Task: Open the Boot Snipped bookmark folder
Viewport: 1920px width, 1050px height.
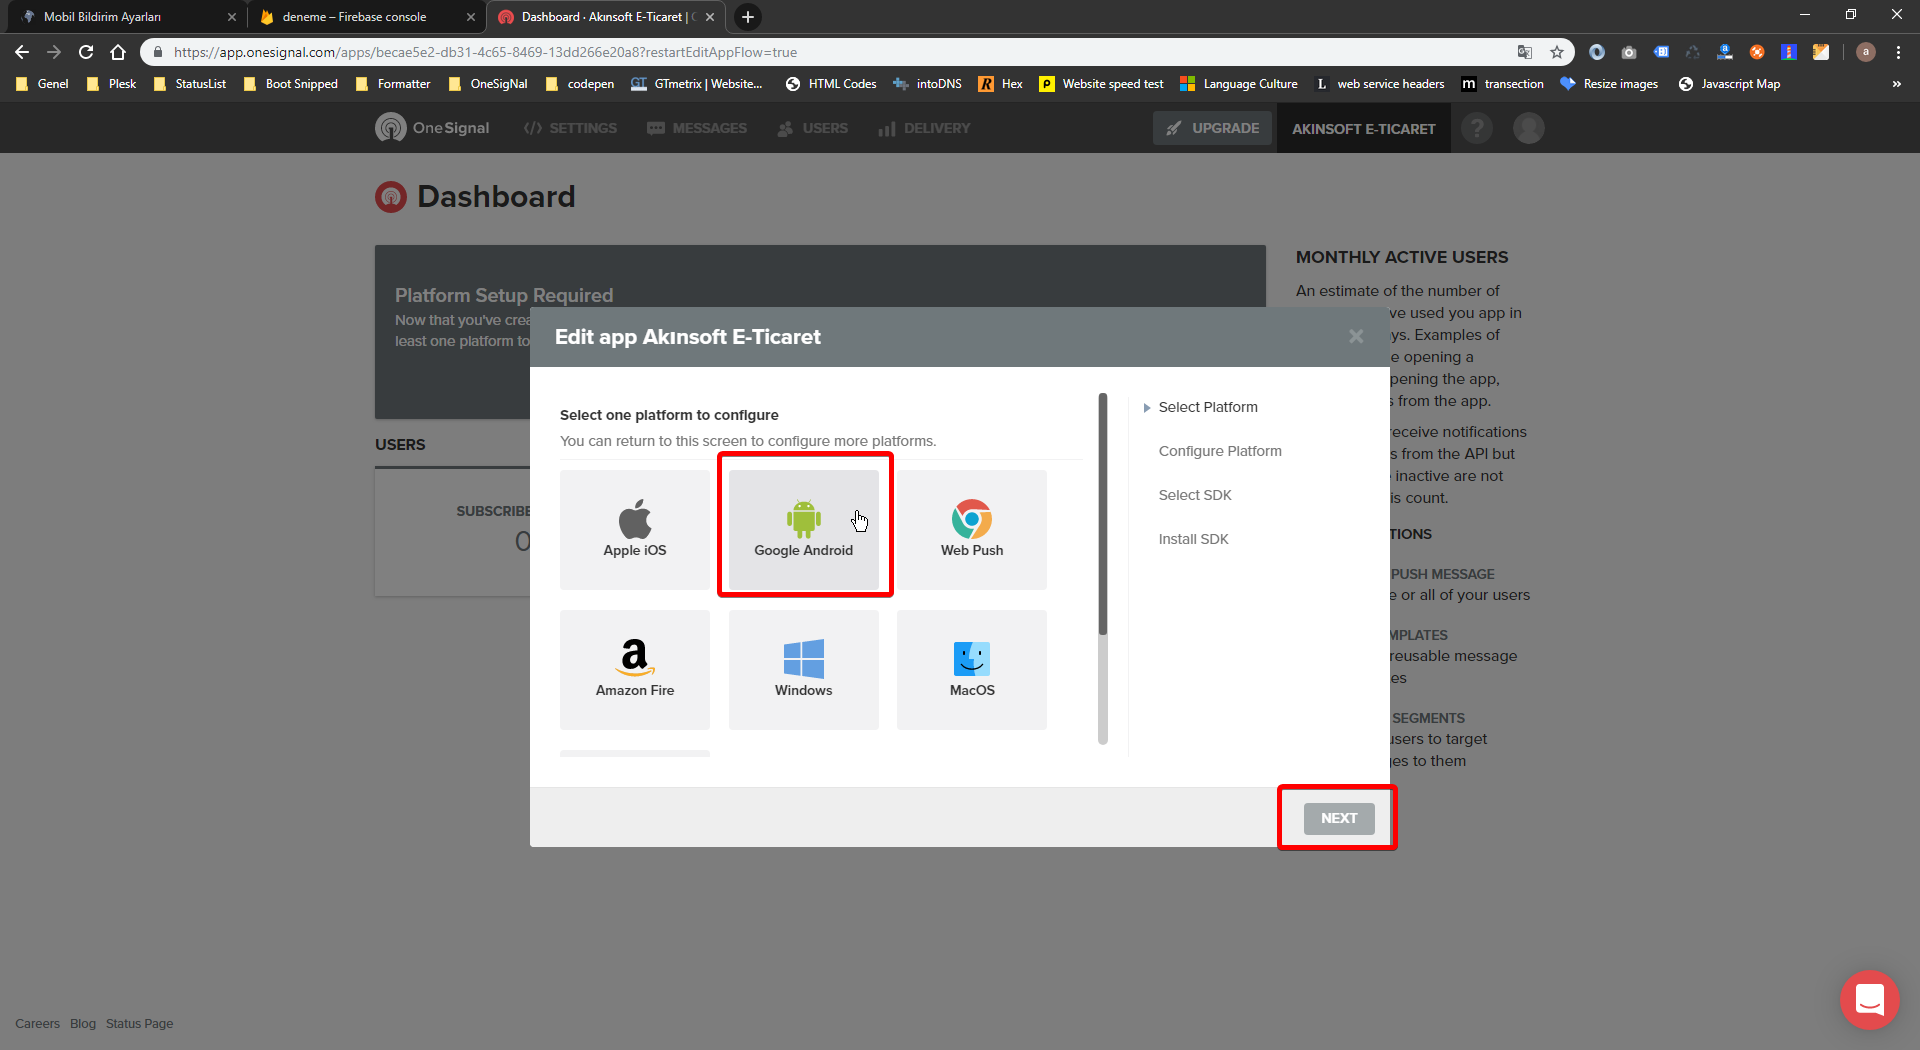Action: pos(291,84)
